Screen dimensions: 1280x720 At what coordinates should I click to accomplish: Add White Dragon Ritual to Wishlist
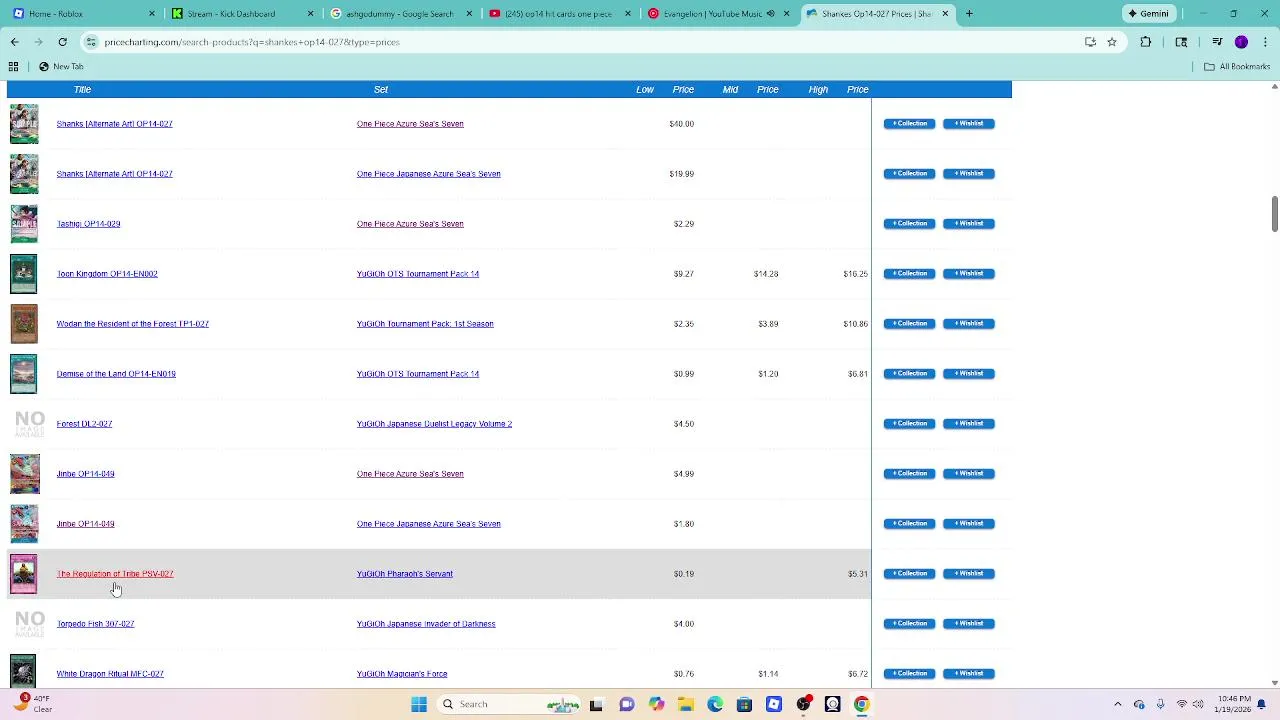968,674
